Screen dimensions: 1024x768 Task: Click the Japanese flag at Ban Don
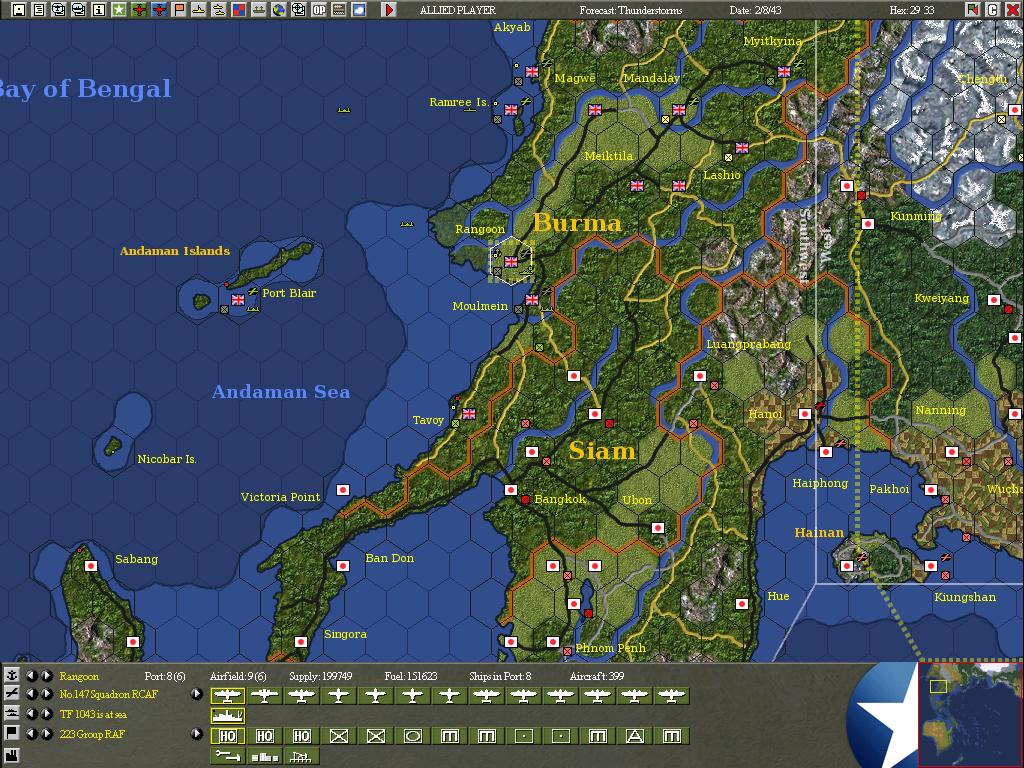343,566
